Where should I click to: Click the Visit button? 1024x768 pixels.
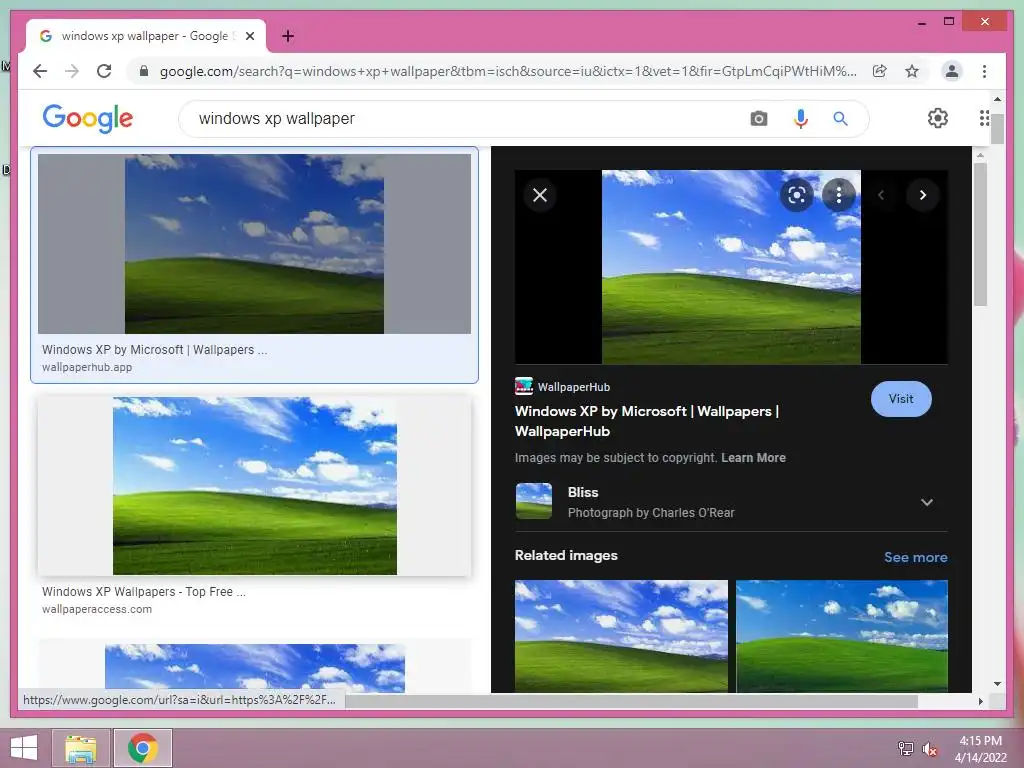tap(901, 398)
